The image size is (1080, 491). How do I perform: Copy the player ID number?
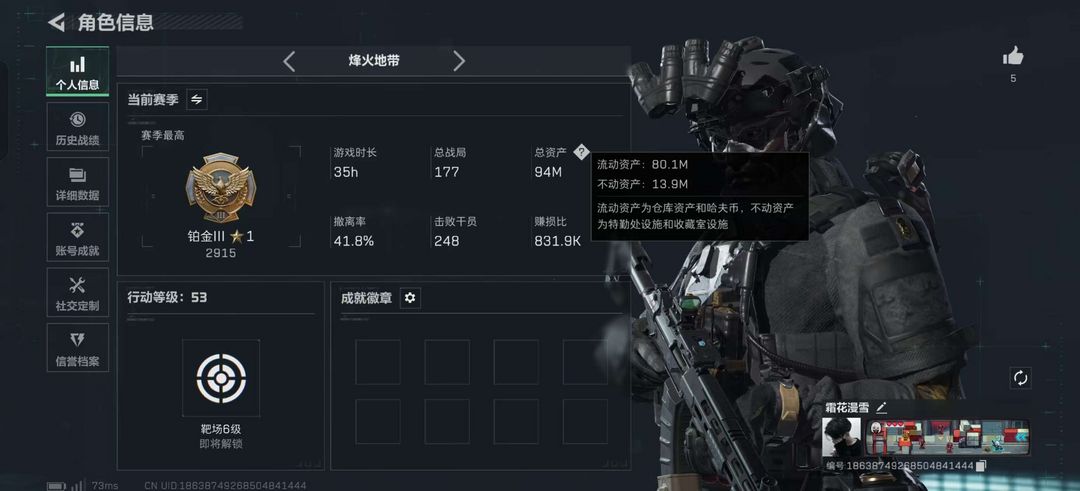tap(983, 466)
